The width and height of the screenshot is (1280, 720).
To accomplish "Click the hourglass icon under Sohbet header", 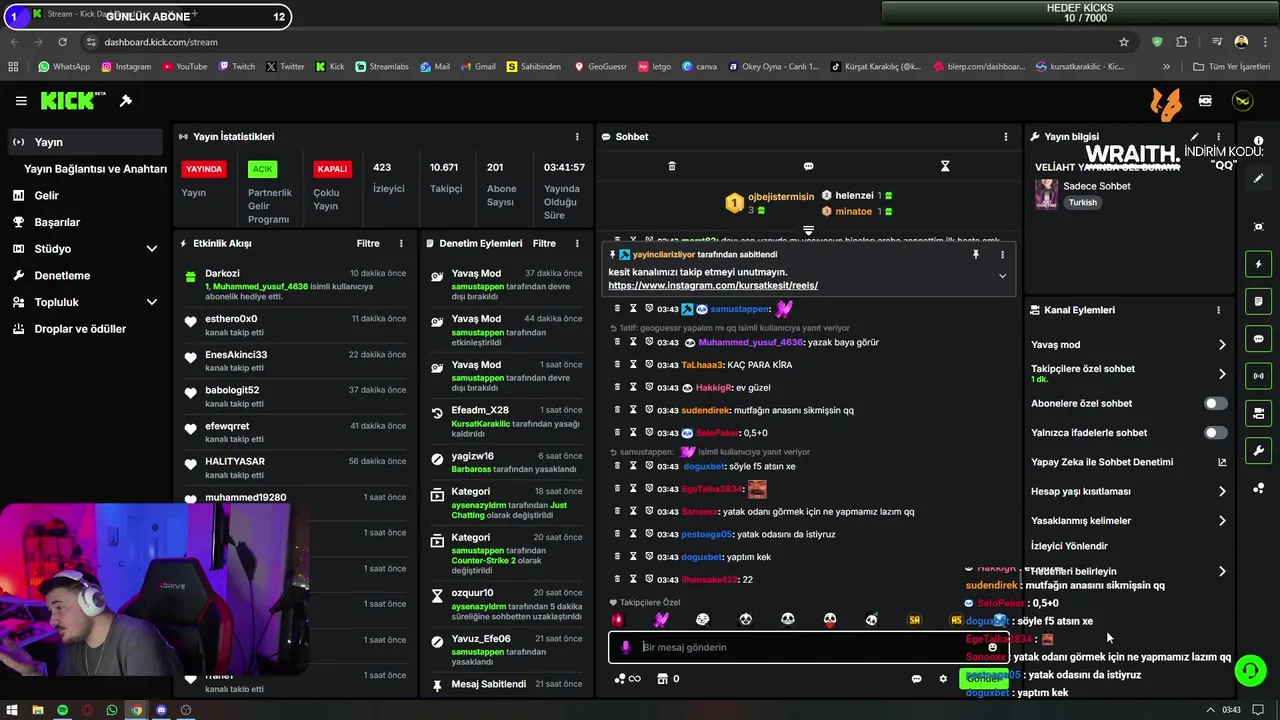I will [945, 166].
